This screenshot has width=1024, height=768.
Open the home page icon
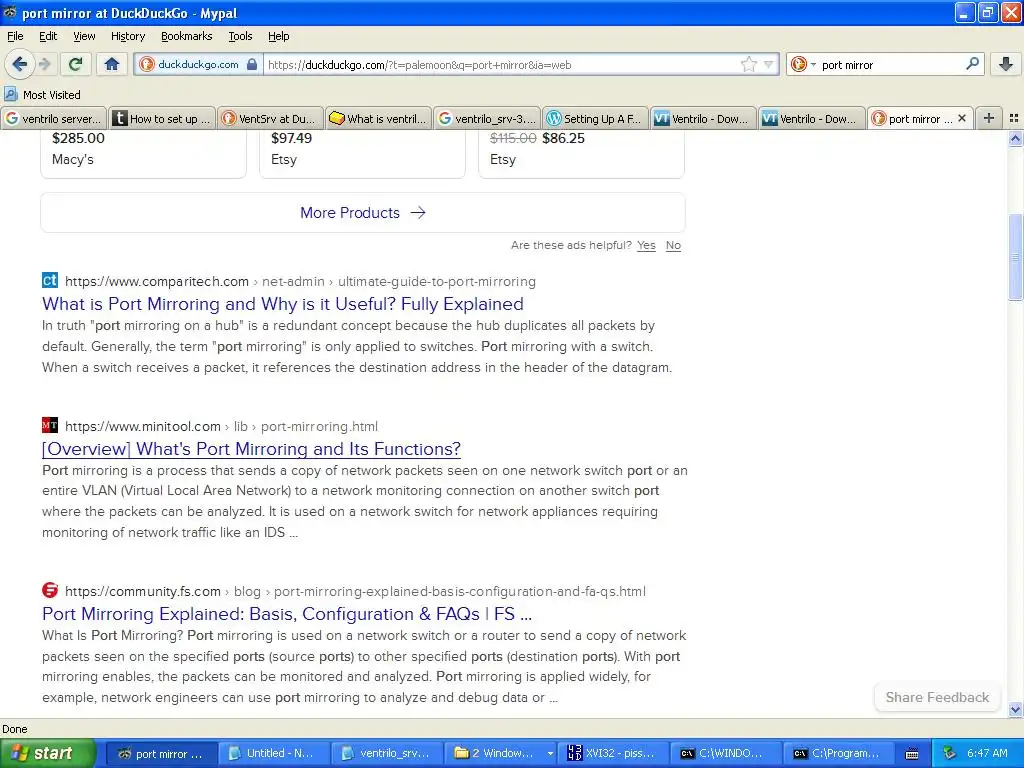coord(112,64)
